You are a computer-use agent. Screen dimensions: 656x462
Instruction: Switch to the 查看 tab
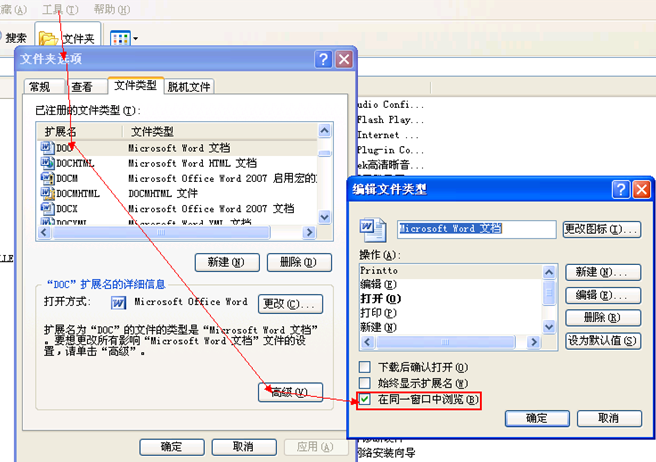coord(82,87)
